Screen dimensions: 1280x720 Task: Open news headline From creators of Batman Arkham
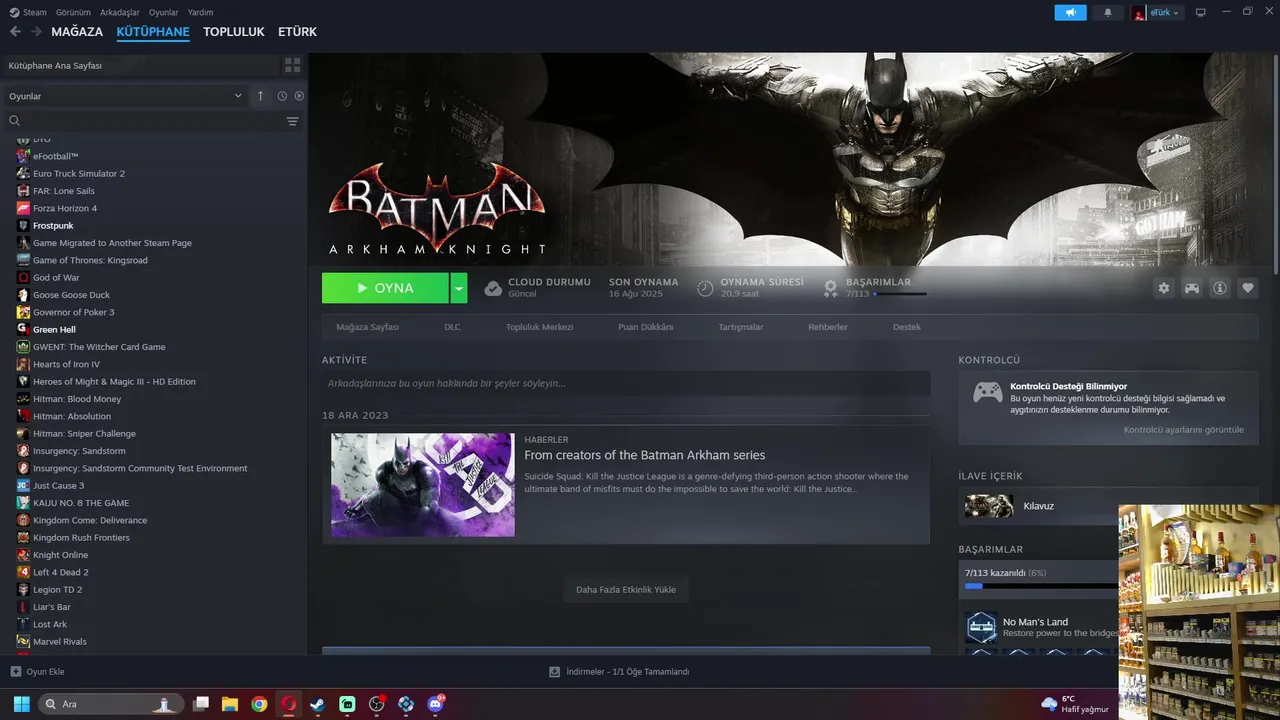click(x=644, y=455)
